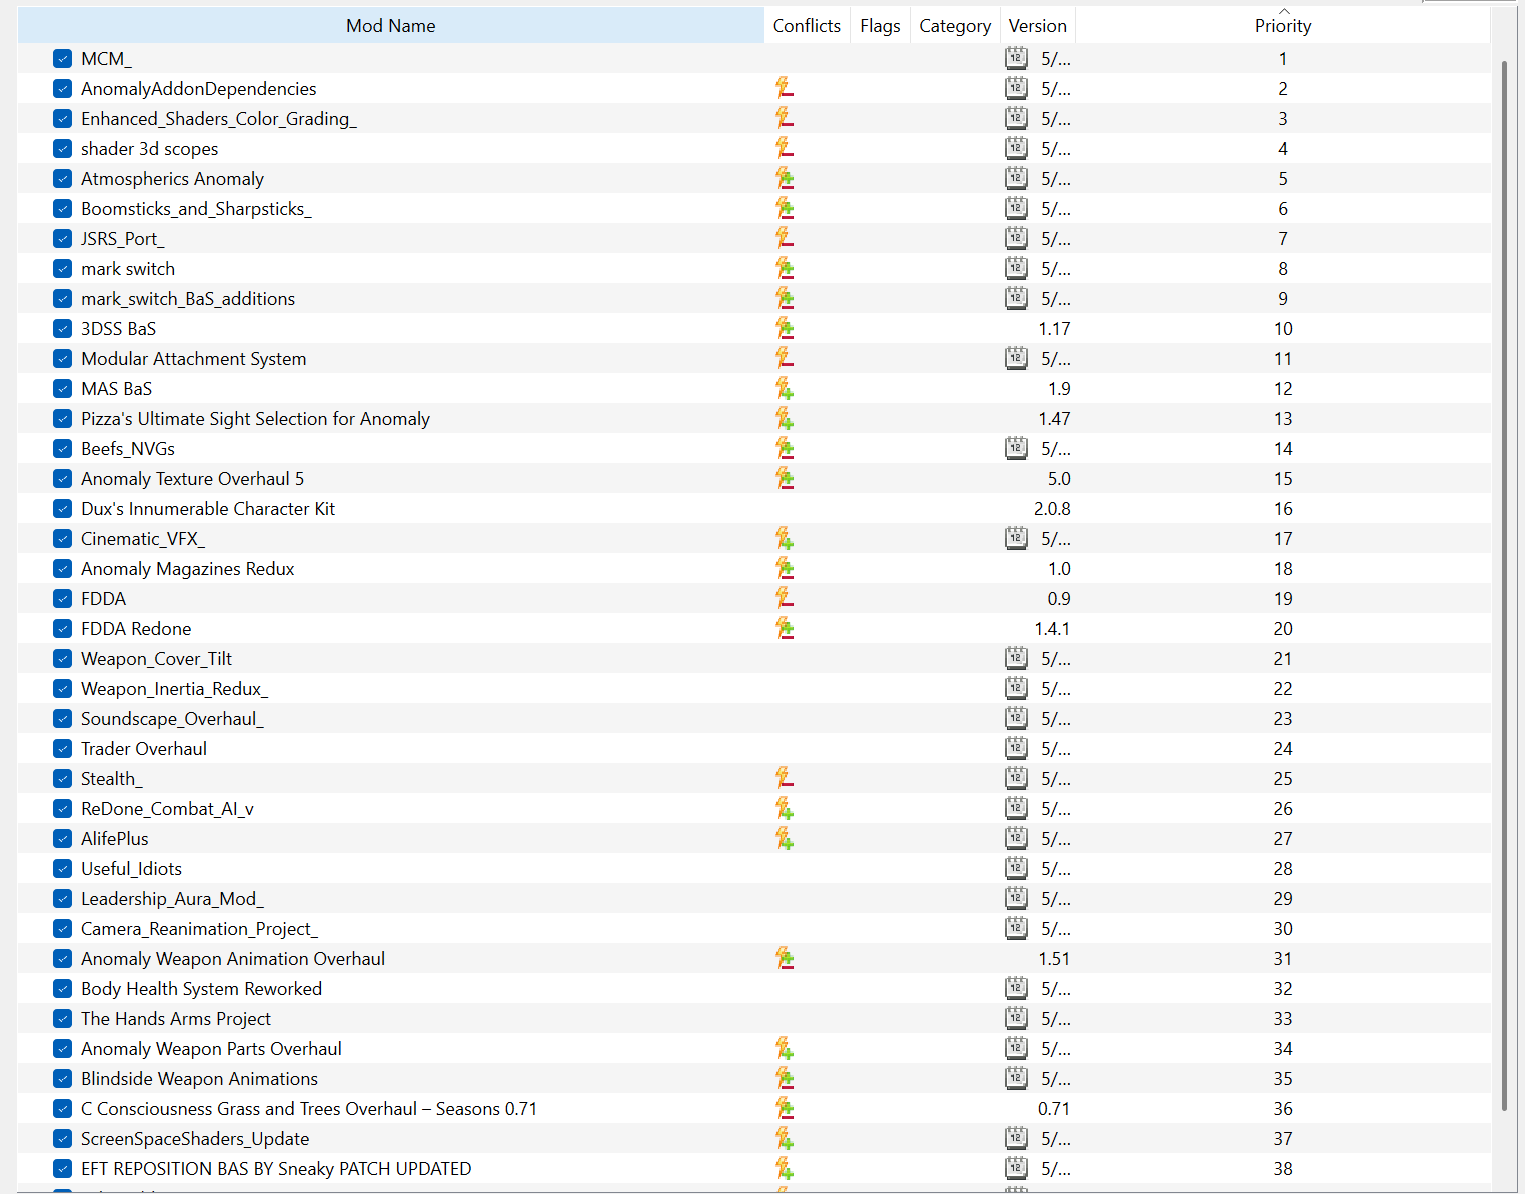The width and height of the screenshot is (1525, 1194).
Task: Click the Version column header
Action: click(1038, 26)
